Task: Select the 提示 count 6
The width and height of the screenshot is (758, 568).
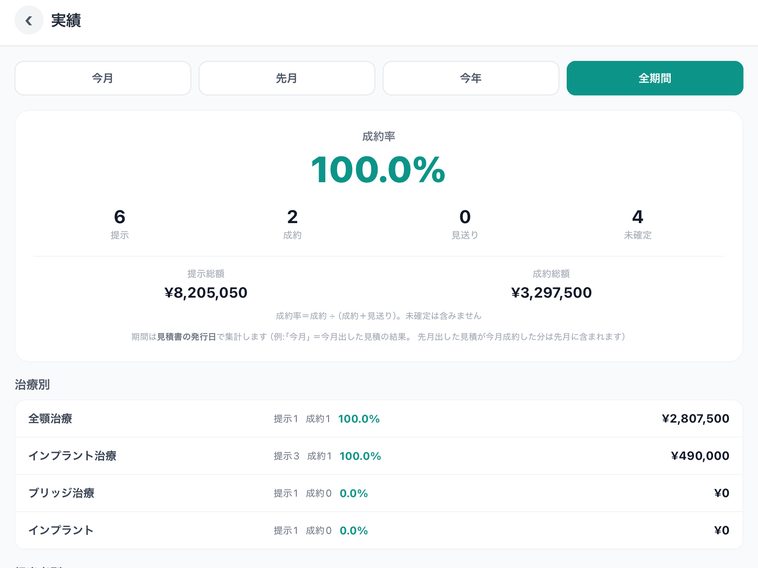Action: click(x=119, y=217)
